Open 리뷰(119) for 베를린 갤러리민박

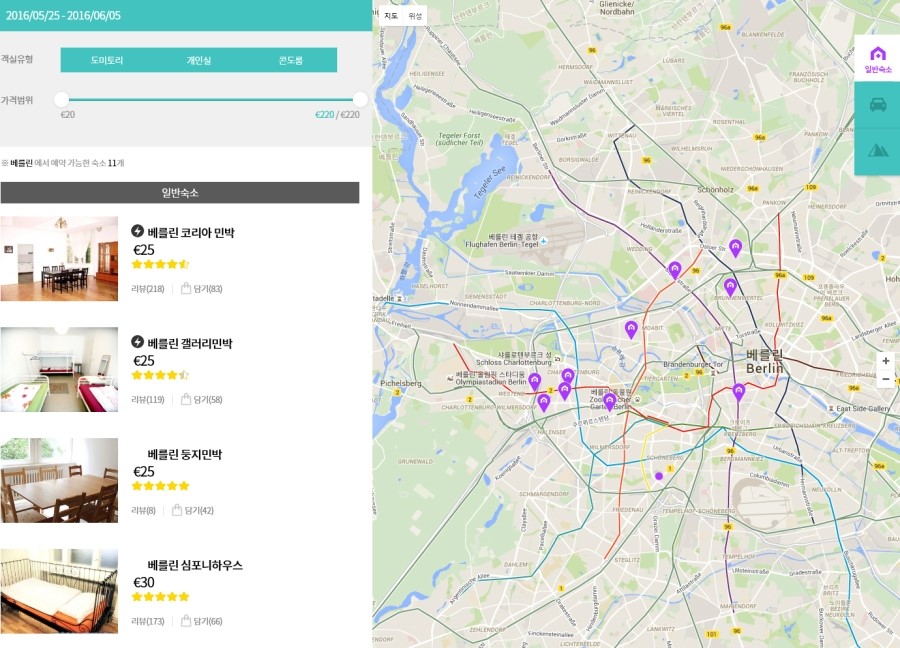tap(148, 400)
